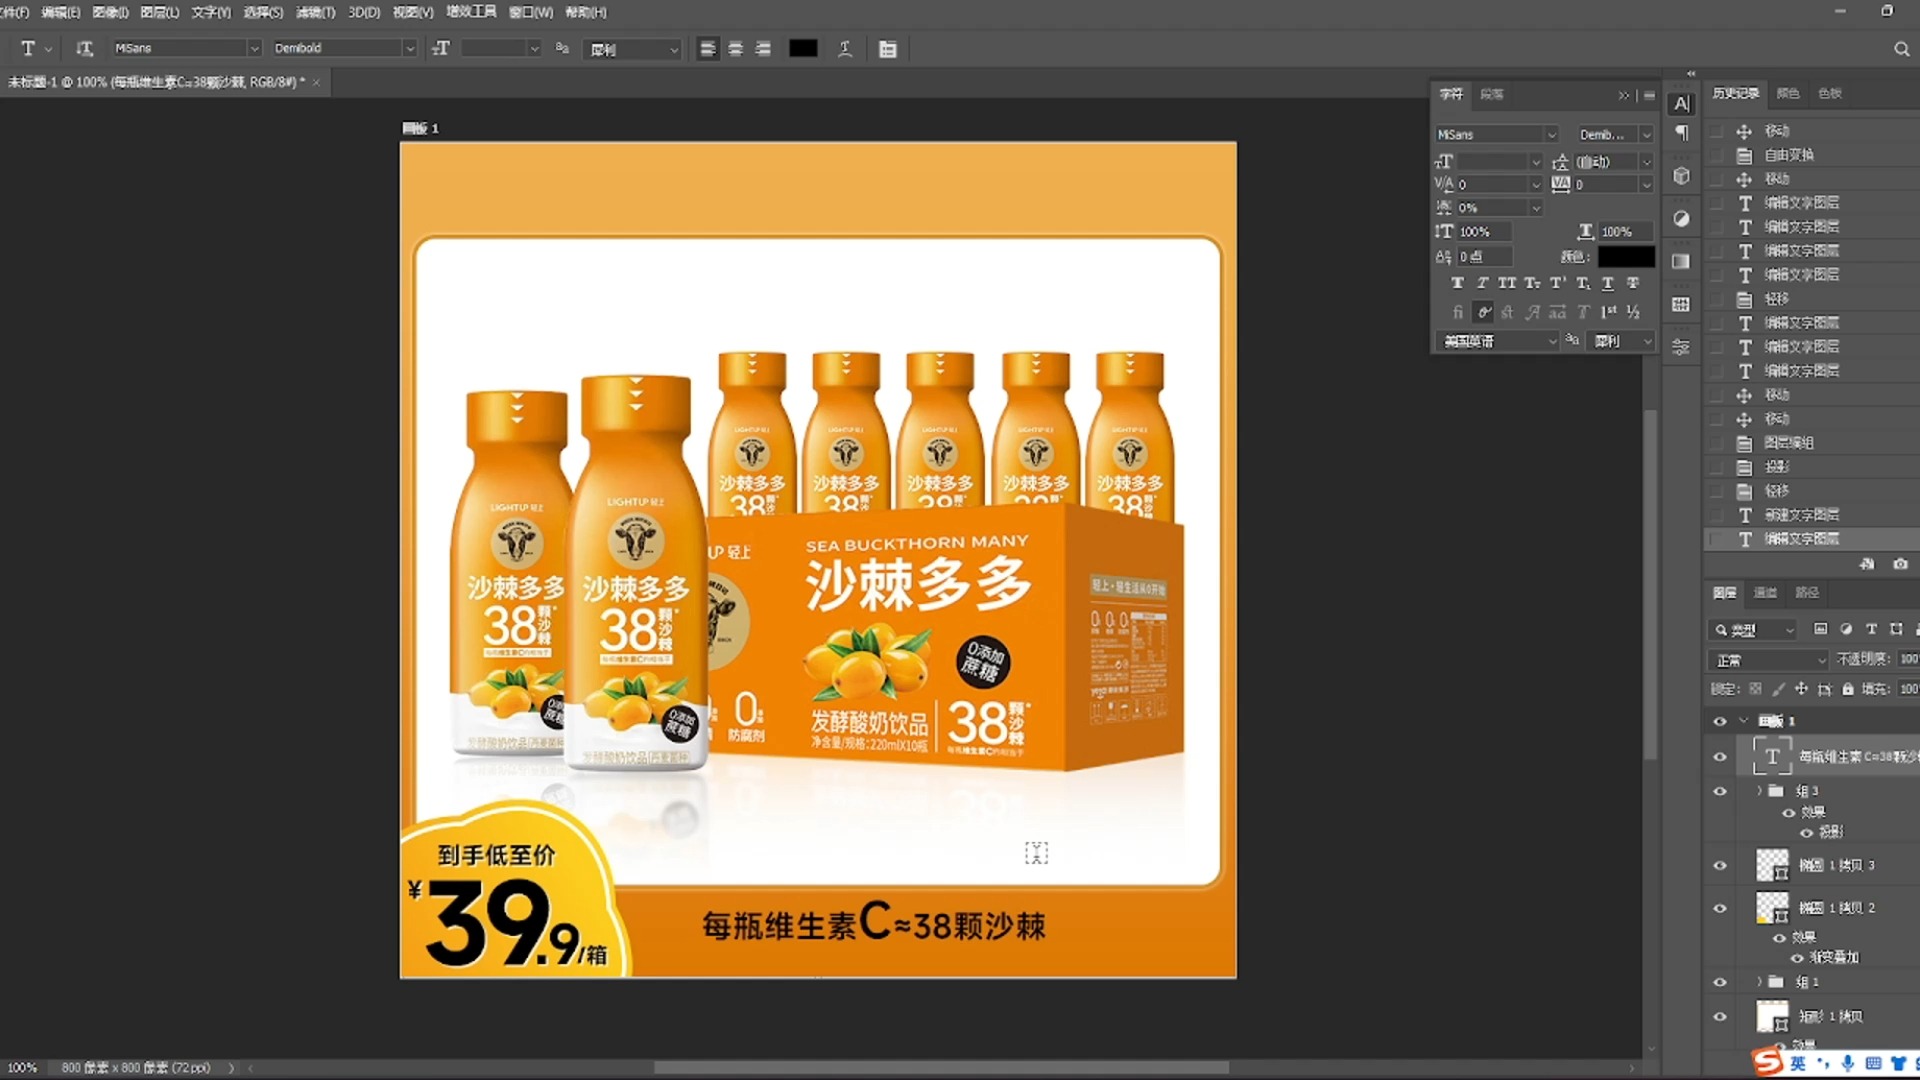Screen dimensions: 1920x1080
Task: Open the Character panel dock icon (A|)
Action: 1682,103
